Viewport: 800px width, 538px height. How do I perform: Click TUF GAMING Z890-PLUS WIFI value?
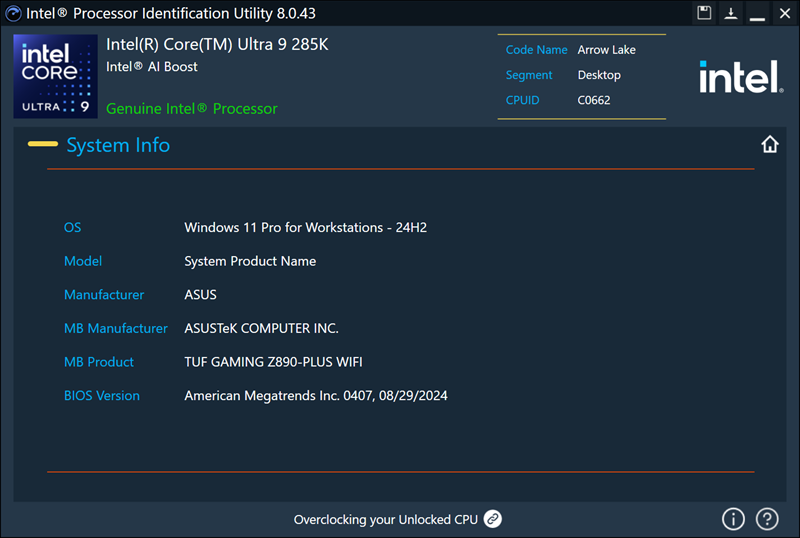coord(273,362)
